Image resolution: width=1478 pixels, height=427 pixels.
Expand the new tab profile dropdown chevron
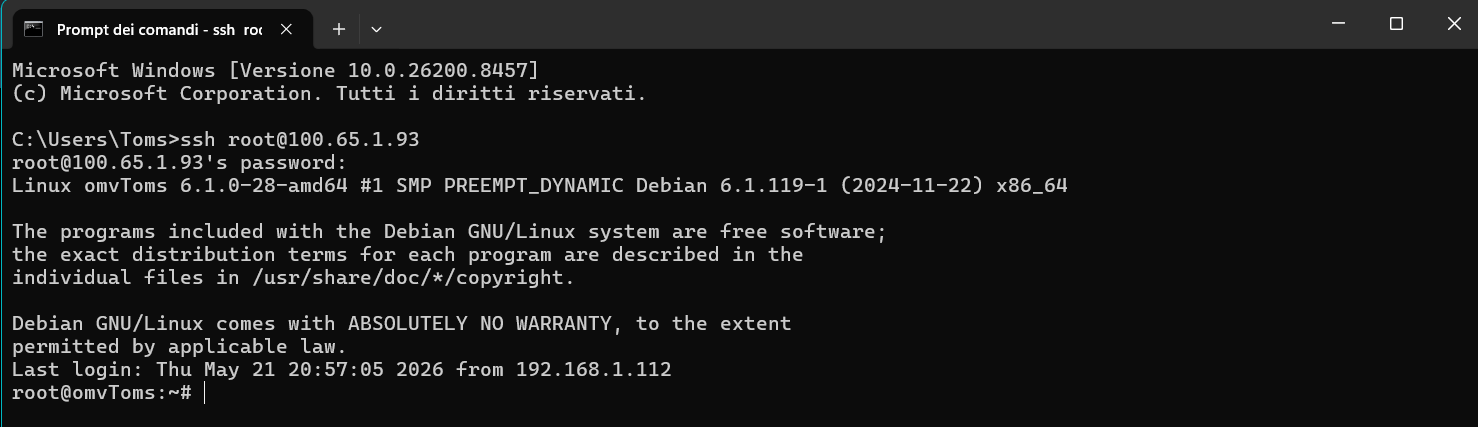tap(376, 29)
